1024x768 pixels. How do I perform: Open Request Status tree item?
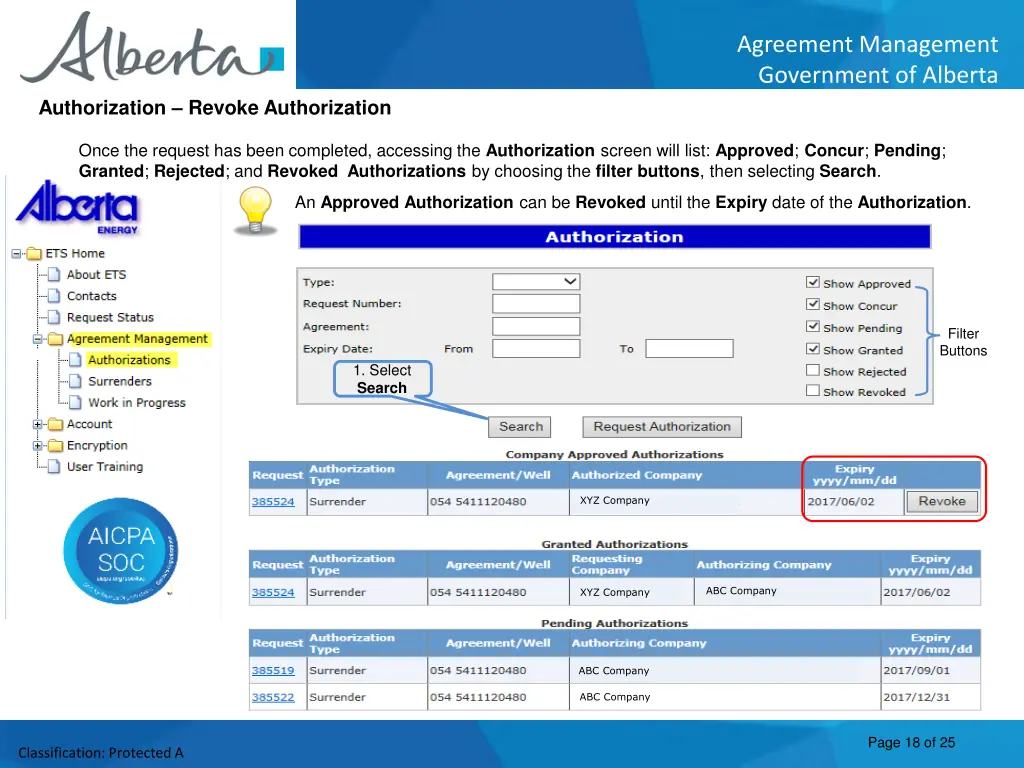pyautogui.click(x=110, y=317)
